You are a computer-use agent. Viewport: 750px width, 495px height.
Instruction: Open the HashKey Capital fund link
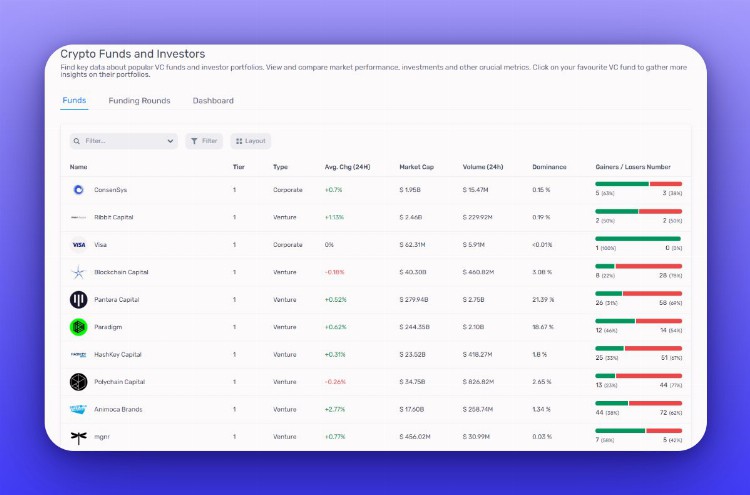point(118,354)
